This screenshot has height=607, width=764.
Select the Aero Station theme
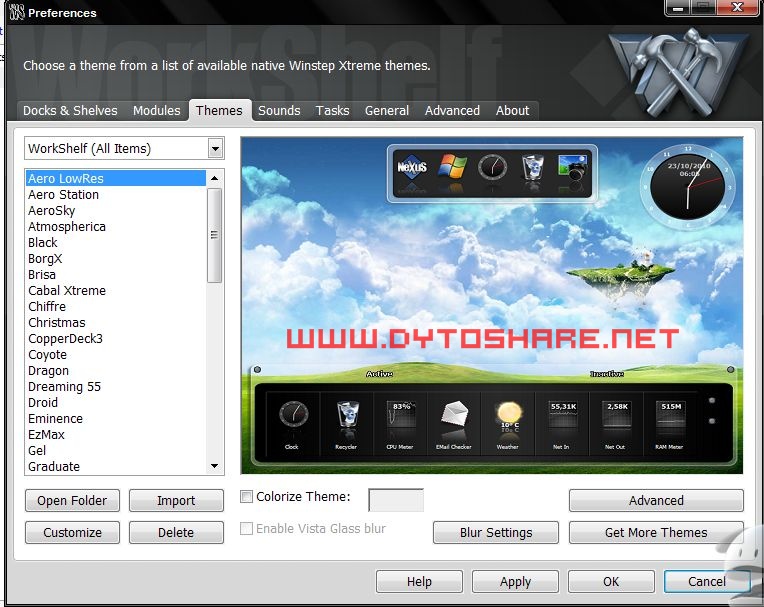click(x=116, y=194)
